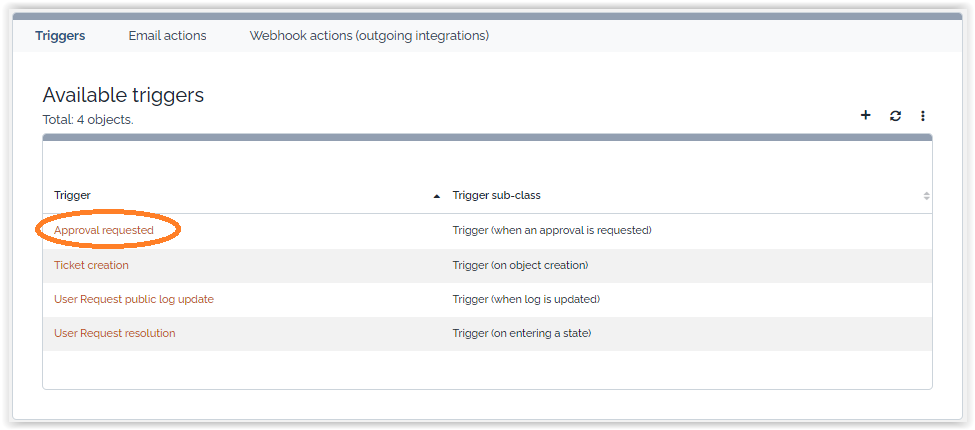Viewport: 975px width, 430px height.
Task: Click the Trigger column header
Action: 73,195
